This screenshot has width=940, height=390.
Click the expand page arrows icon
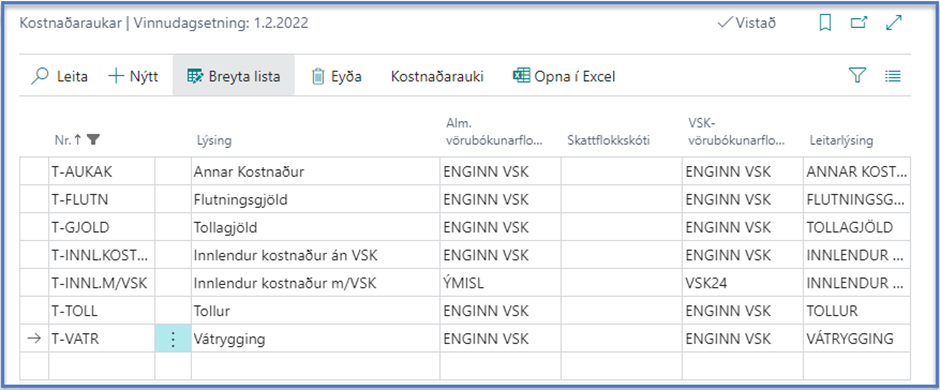(894, 23)
